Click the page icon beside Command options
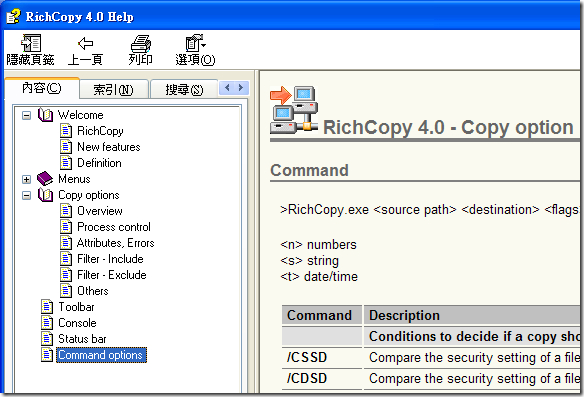The width and height of the screenshot is (584, 397). click(47, 355)
